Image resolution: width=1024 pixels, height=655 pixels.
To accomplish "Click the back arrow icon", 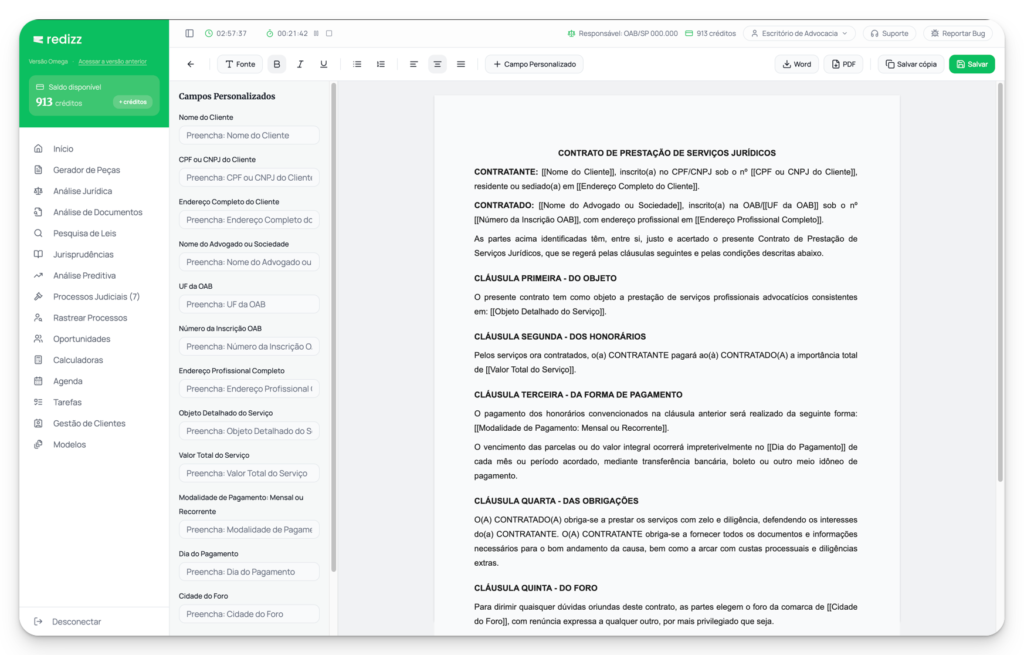I will click(x=191, y=64).
